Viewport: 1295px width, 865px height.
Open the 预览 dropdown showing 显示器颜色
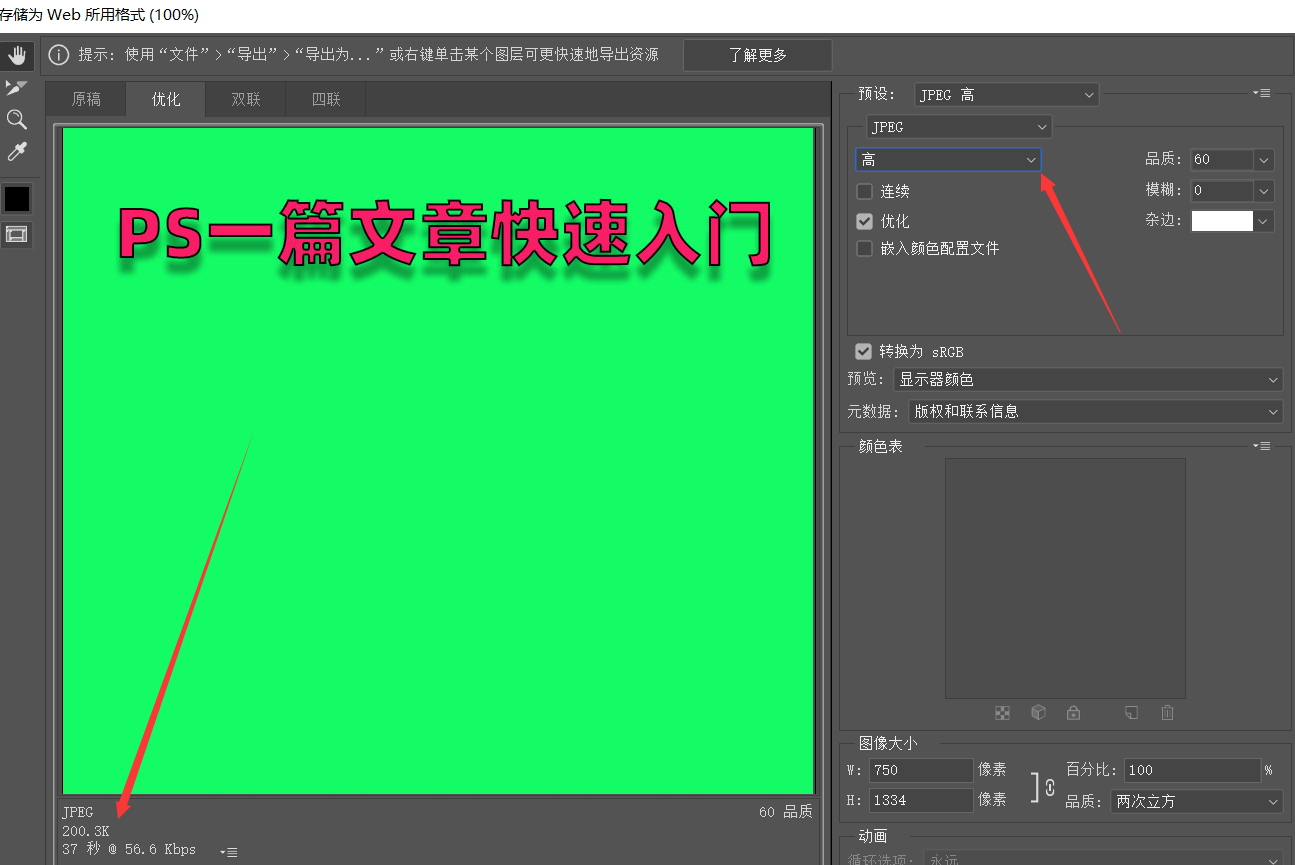[1086, 380]
